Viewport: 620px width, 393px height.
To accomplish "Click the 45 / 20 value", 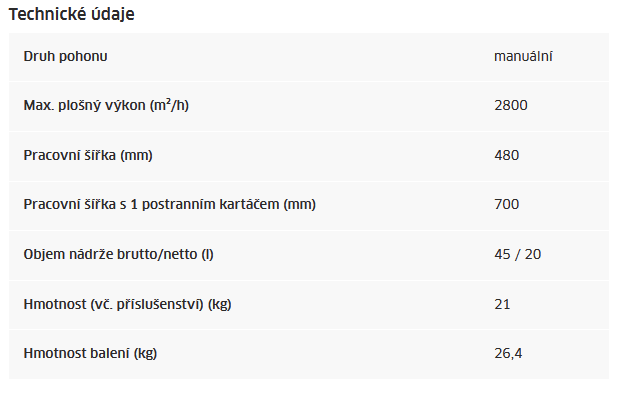I will click(x=518, y=254).
